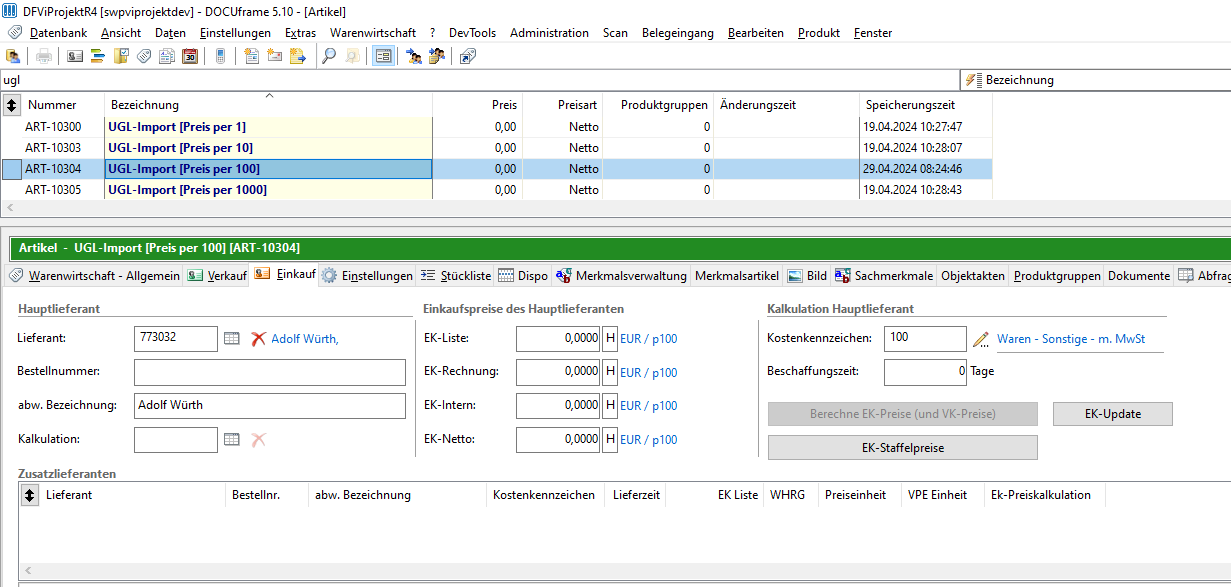Click the magnifying glass search icon
1231x587 pixels.
(x=328, y=56)
